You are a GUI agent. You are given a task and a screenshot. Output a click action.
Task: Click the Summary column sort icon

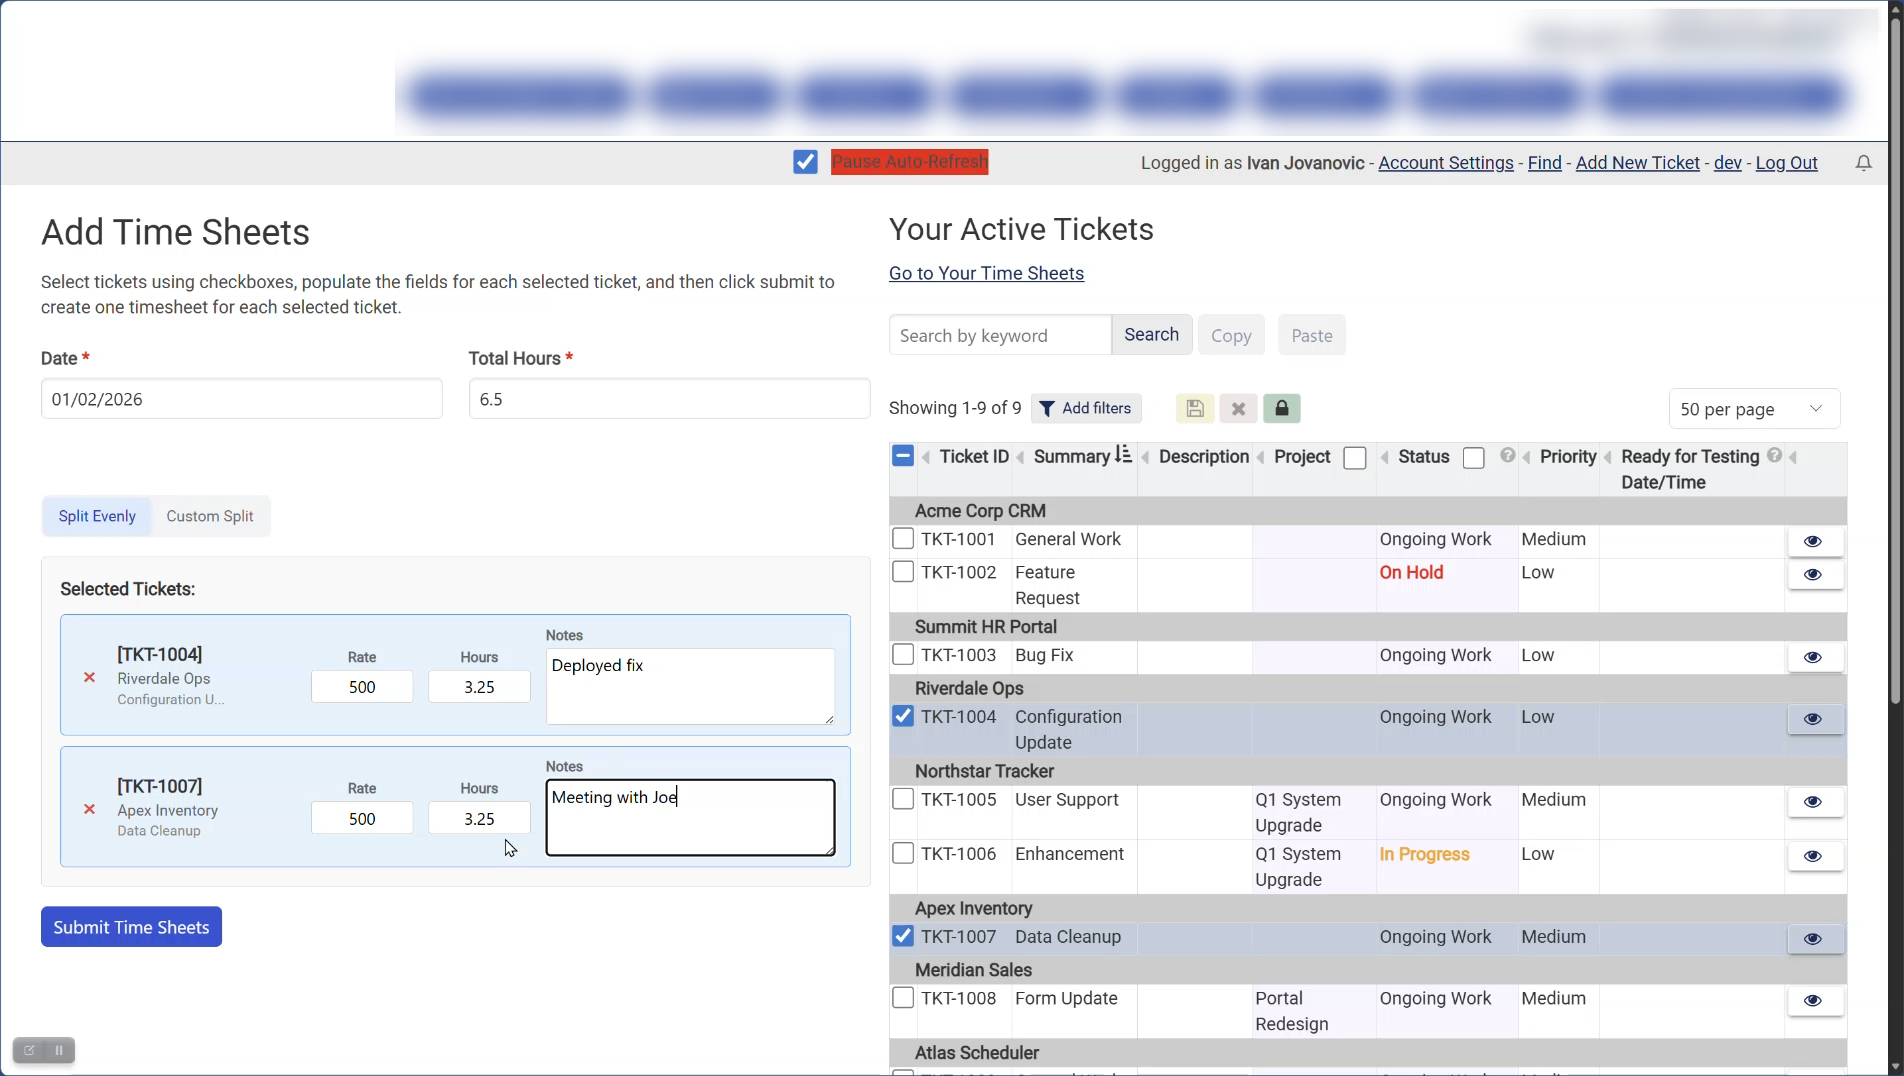click(1123, 456)
